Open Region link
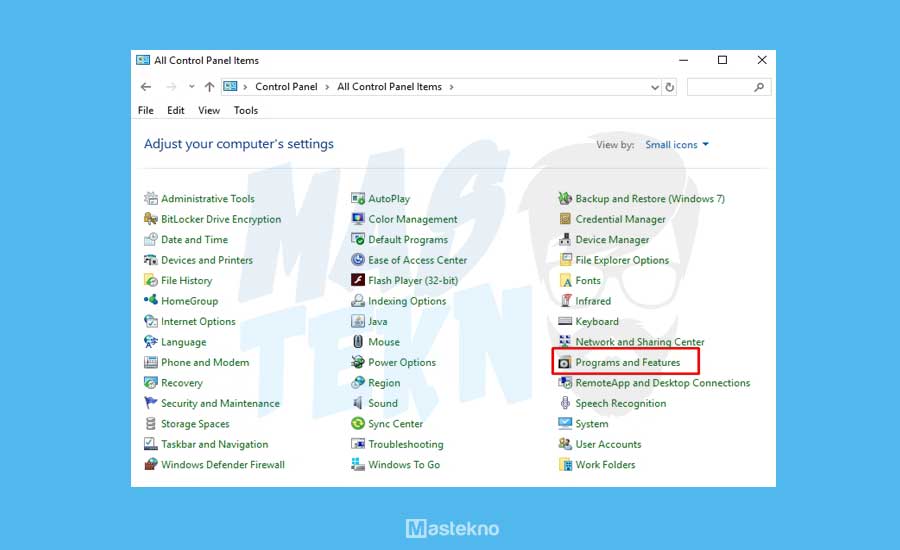 pos(385,383)
